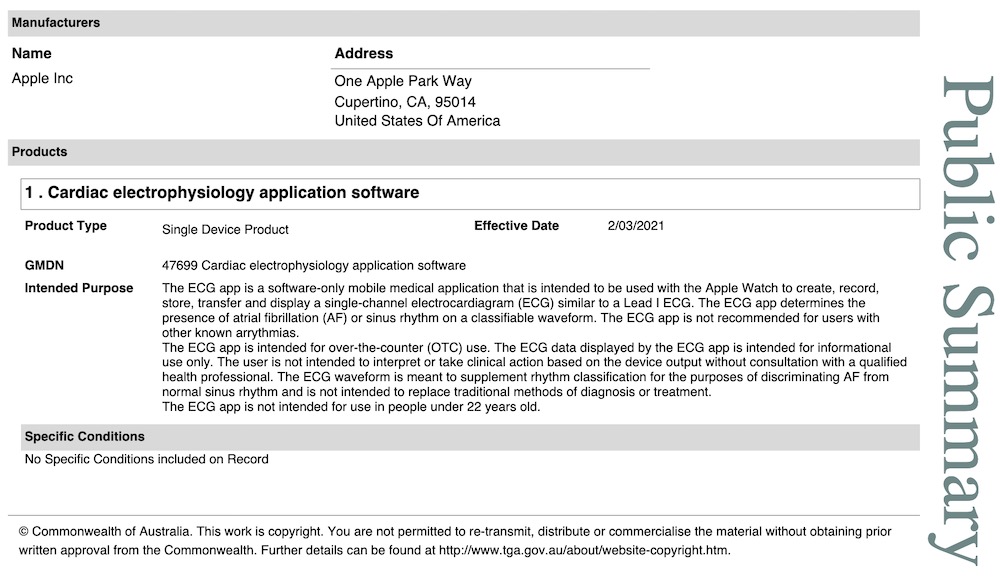This screenshot has width=1000, height=581.
Task: Click the vertical Public Summary watermark text
Action: coord(966,320)
